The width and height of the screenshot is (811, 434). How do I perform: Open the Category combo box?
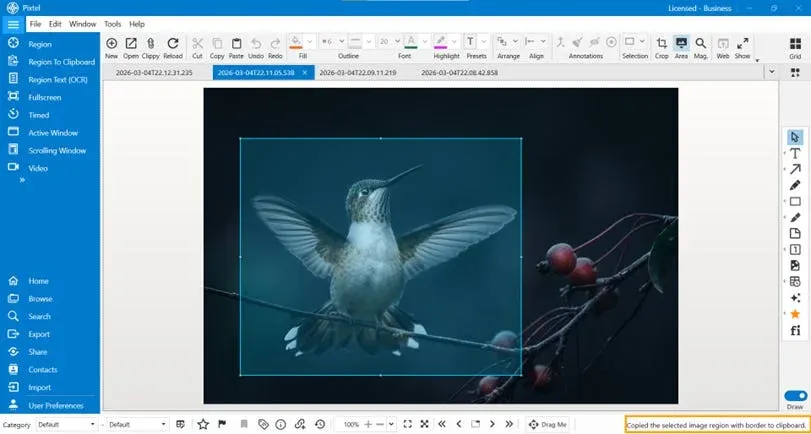[66, 424]
